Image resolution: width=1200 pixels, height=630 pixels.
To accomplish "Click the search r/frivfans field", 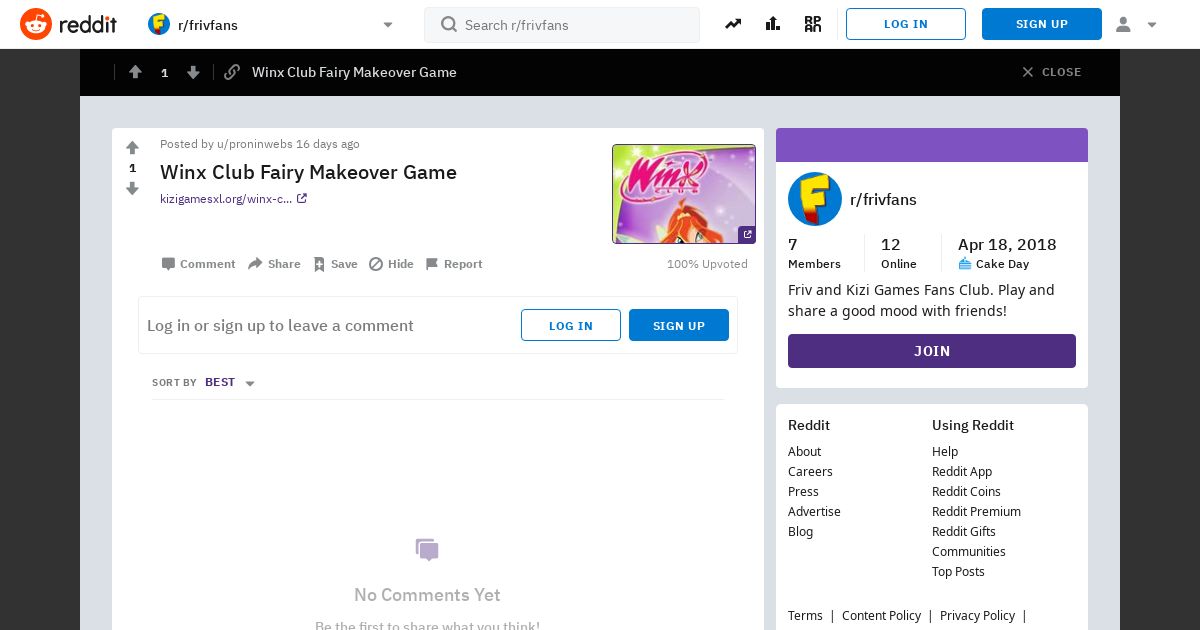I will pyautogui.click(x=562, y=24).
